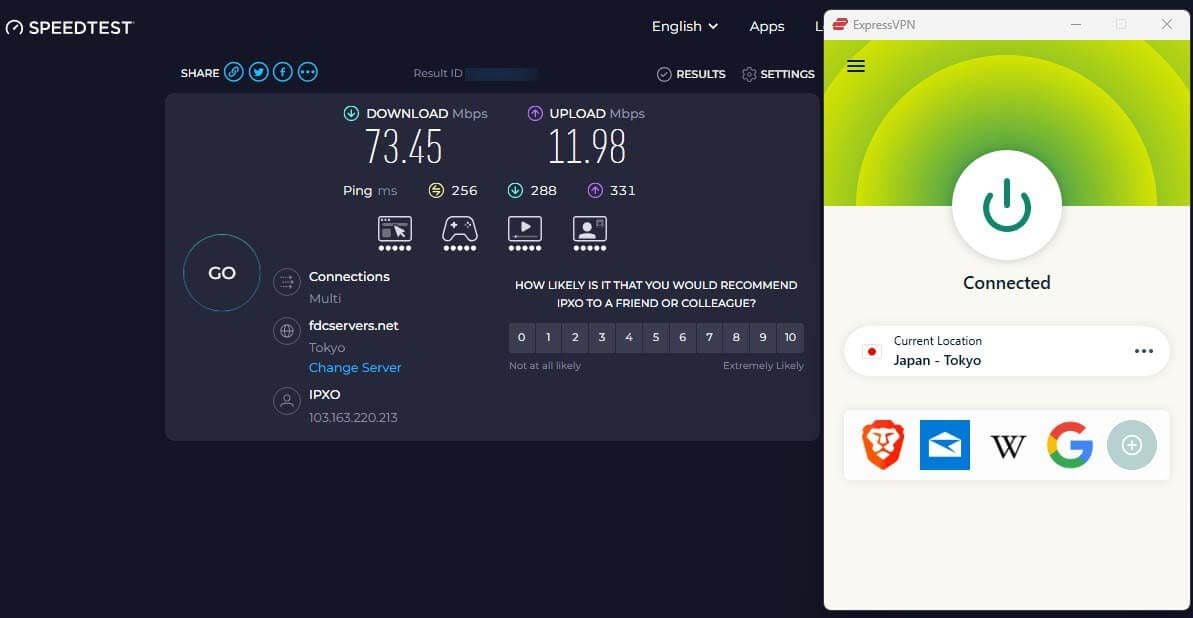Click the Speedtest logo
This screenshot has height=618, width=1193.
click(x=70, y=27)
